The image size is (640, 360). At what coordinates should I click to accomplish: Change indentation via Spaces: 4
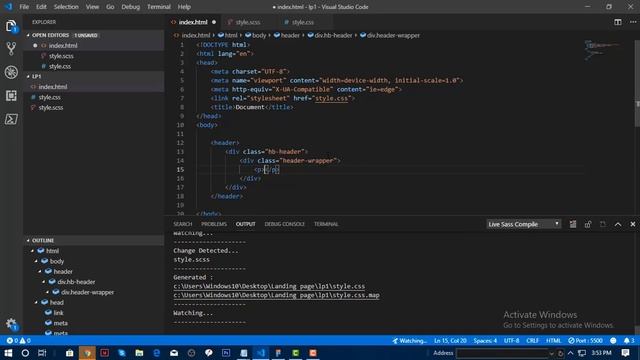tap(485, 340)
